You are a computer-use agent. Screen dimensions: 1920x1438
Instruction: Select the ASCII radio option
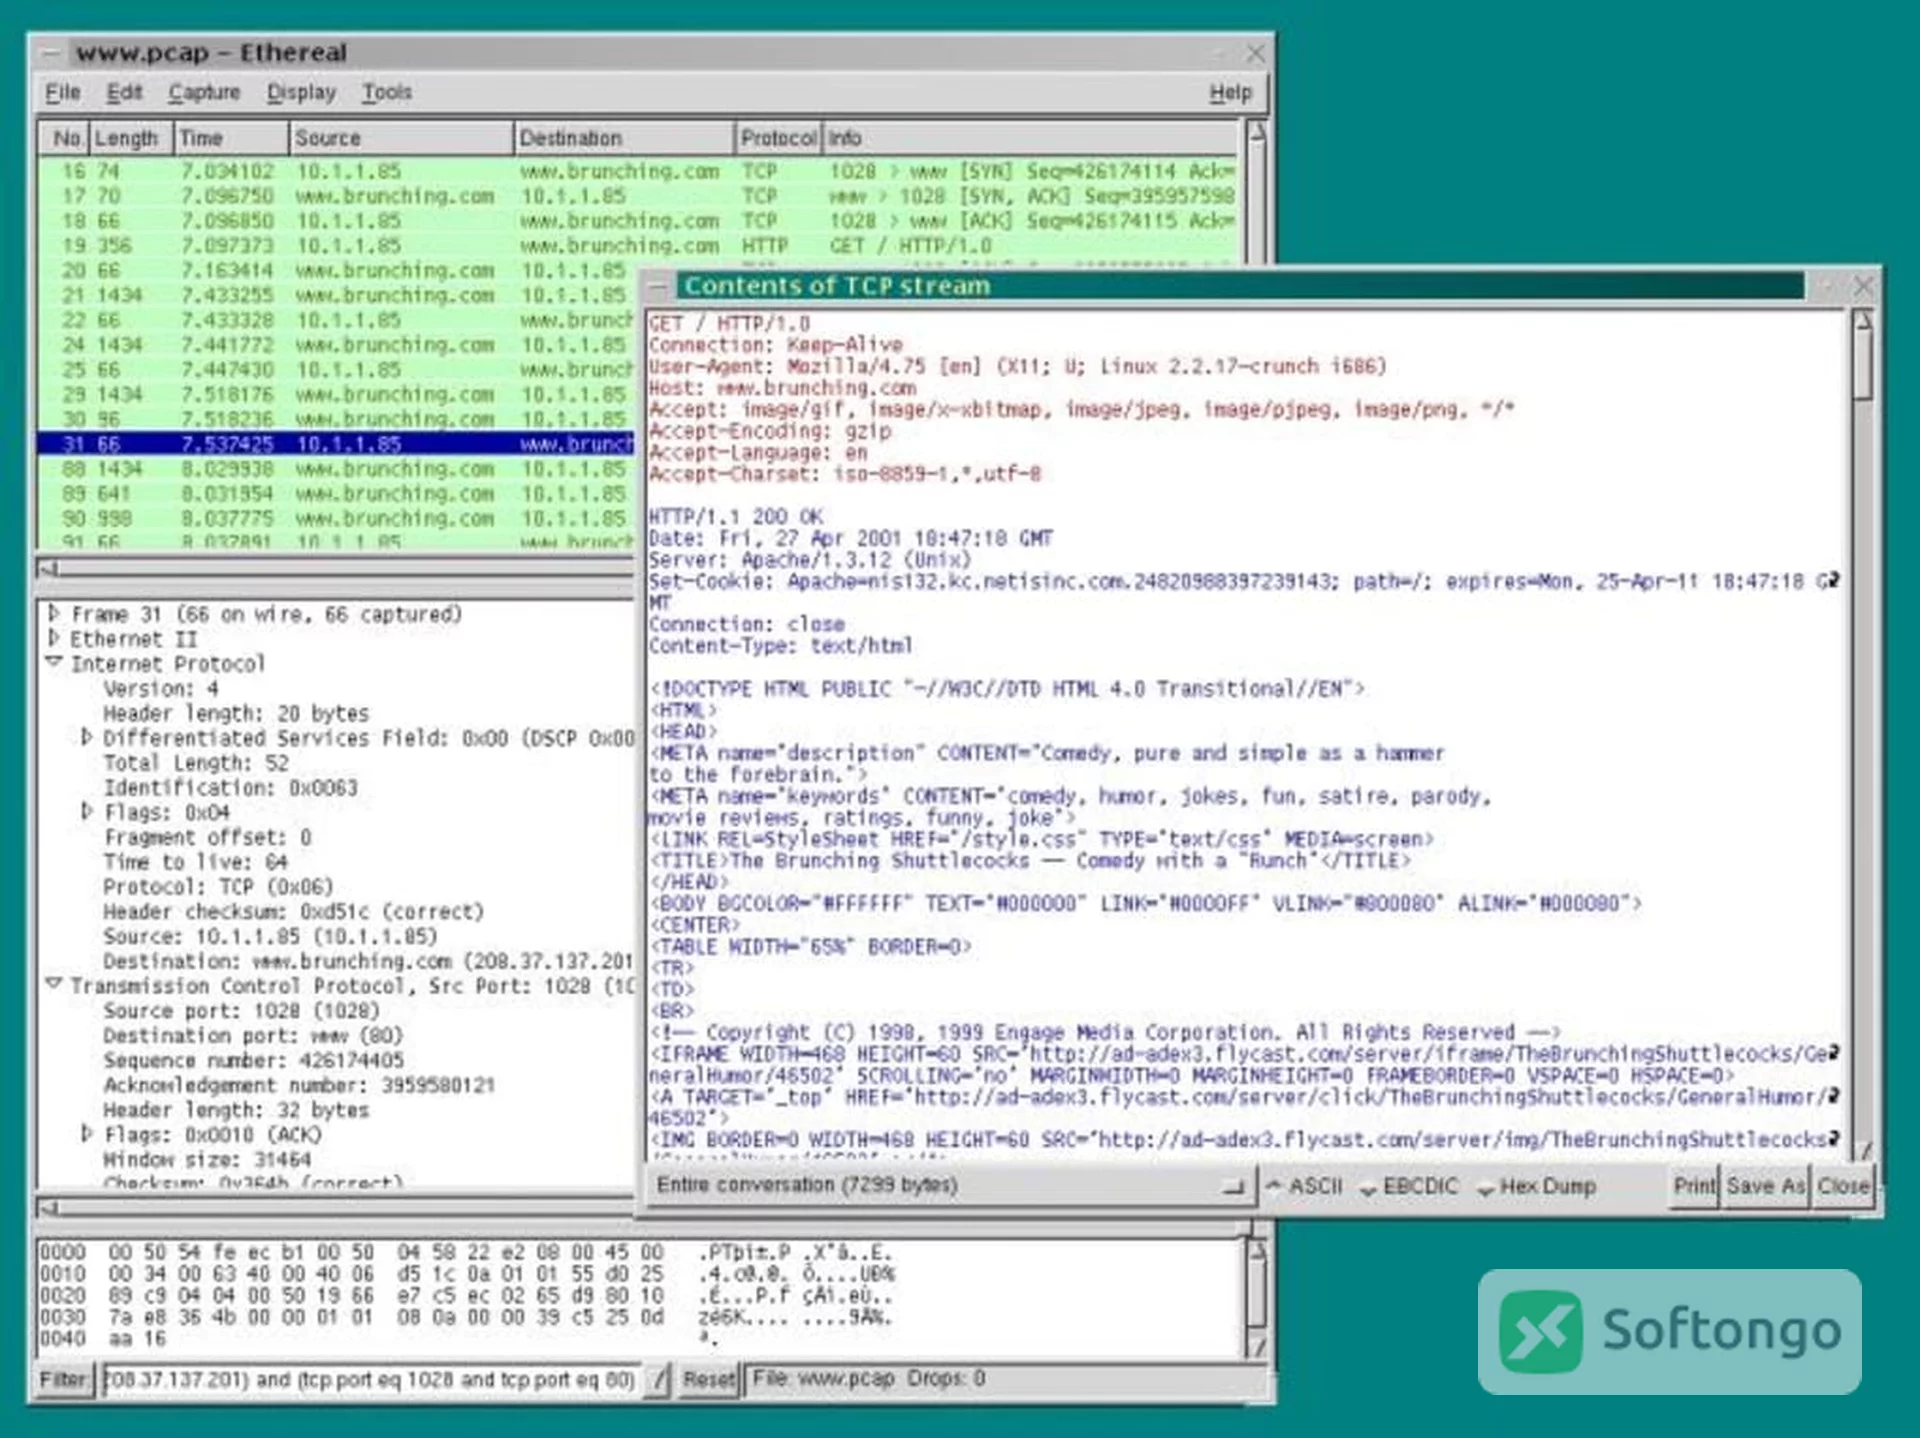(1304, 1186)
